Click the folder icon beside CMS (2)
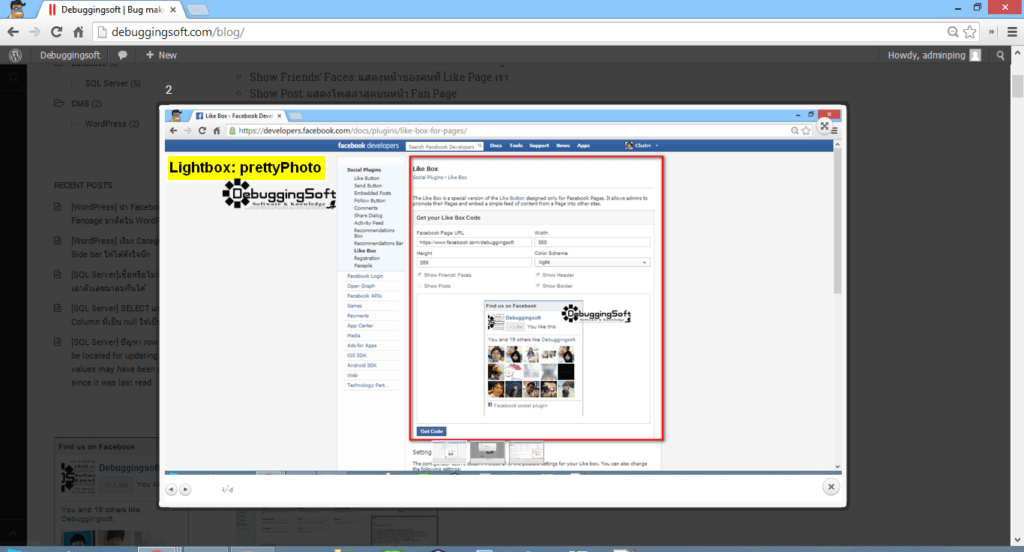Screen dimensions: 1024x552 pyautogui.click(x=59, y=103)
